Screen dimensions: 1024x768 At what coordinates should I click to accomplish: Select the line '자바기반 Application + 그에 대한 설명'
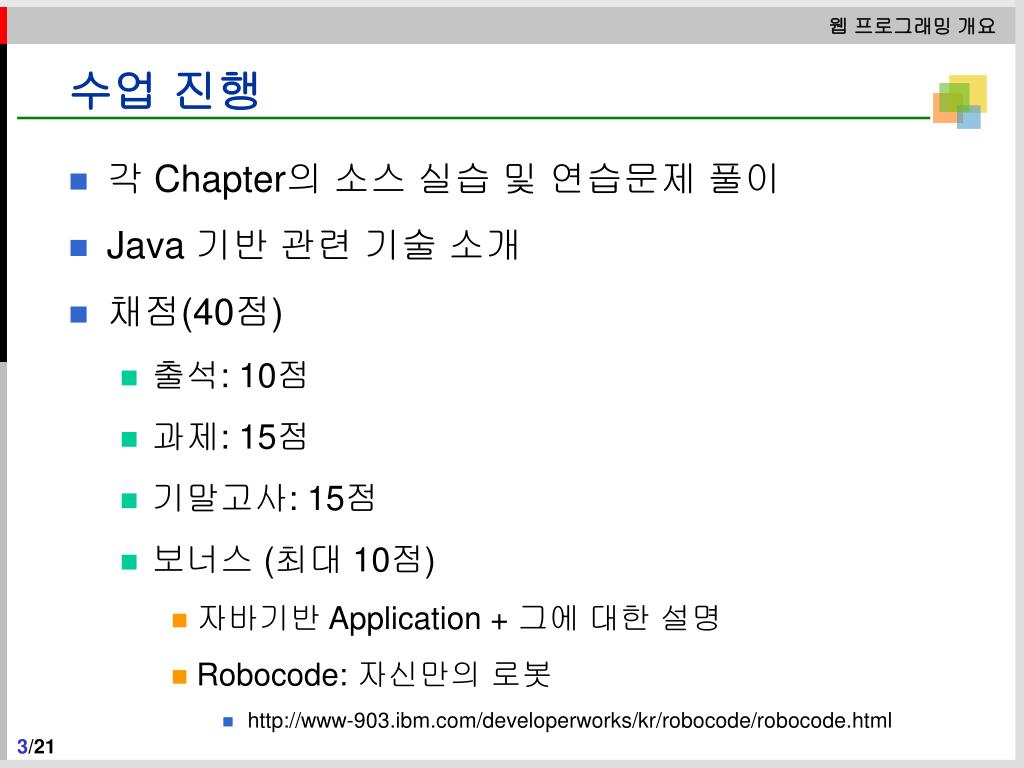(458, 618)
